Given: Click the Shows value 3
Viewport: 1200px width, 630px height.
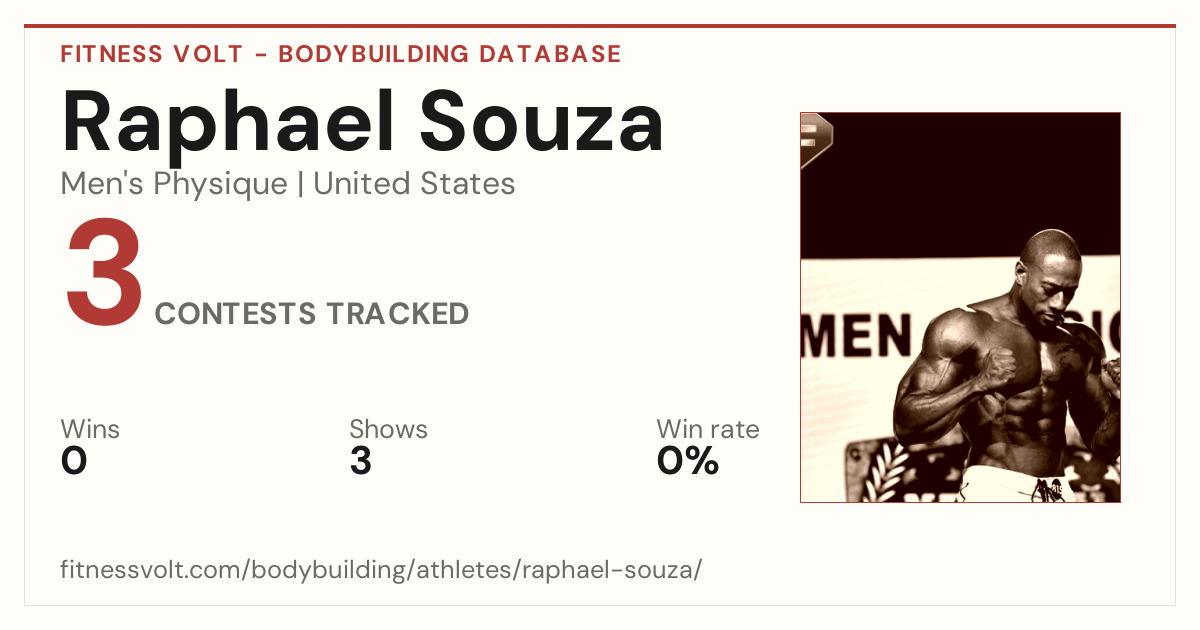Looking at the screenshot, I should [361, 461].
